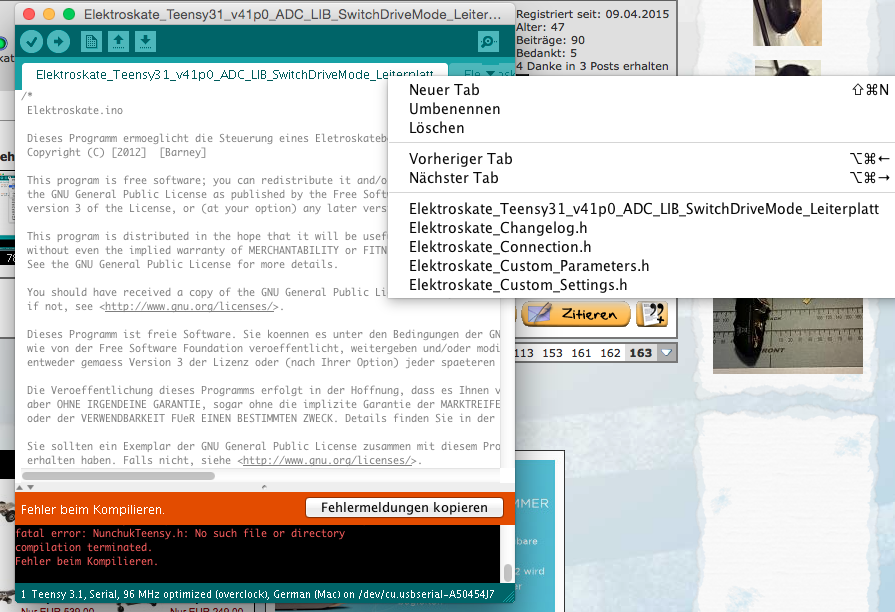This screenshot has width=895, height=612.
Task: Open the tab menu triangle in the tab bar
Action: pyautogui.click(x=490, y=73)
